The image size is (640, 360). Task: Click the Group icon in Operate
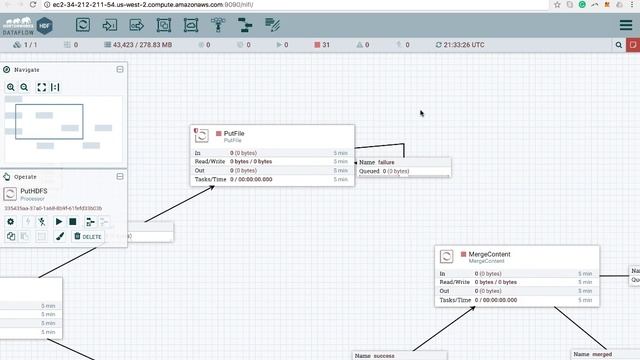click(x=42, y=236)
